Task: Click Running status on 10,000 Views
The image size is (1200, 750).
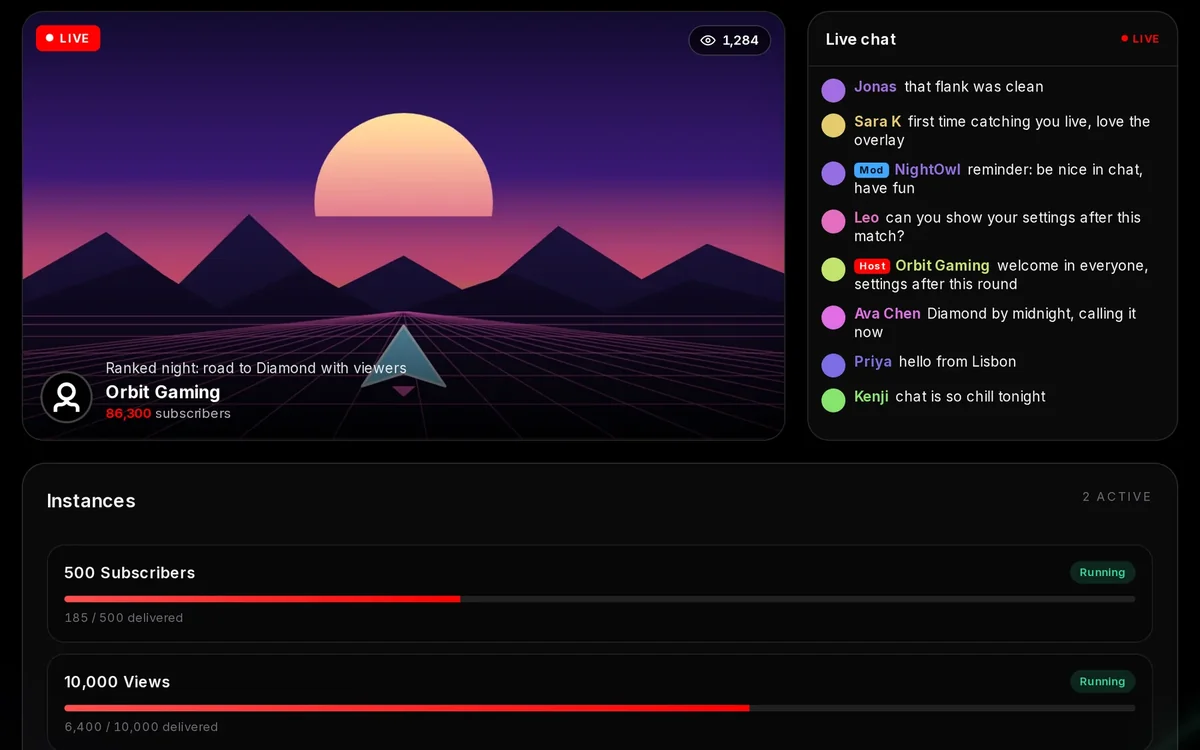Action: [1102, 682]
